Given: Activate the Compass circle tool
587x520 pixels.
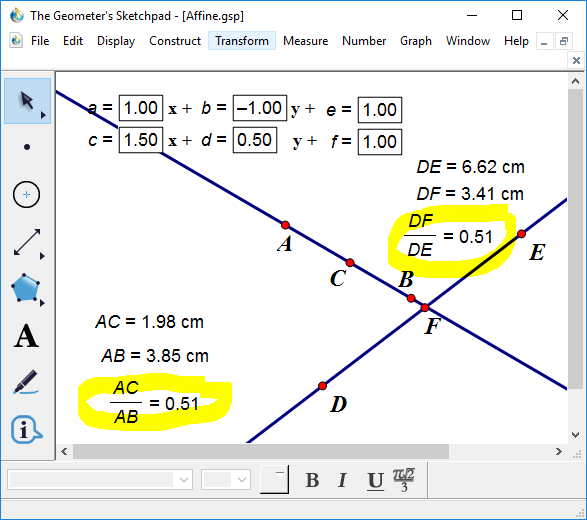Looking at the screenshot, I should (27, 195).
